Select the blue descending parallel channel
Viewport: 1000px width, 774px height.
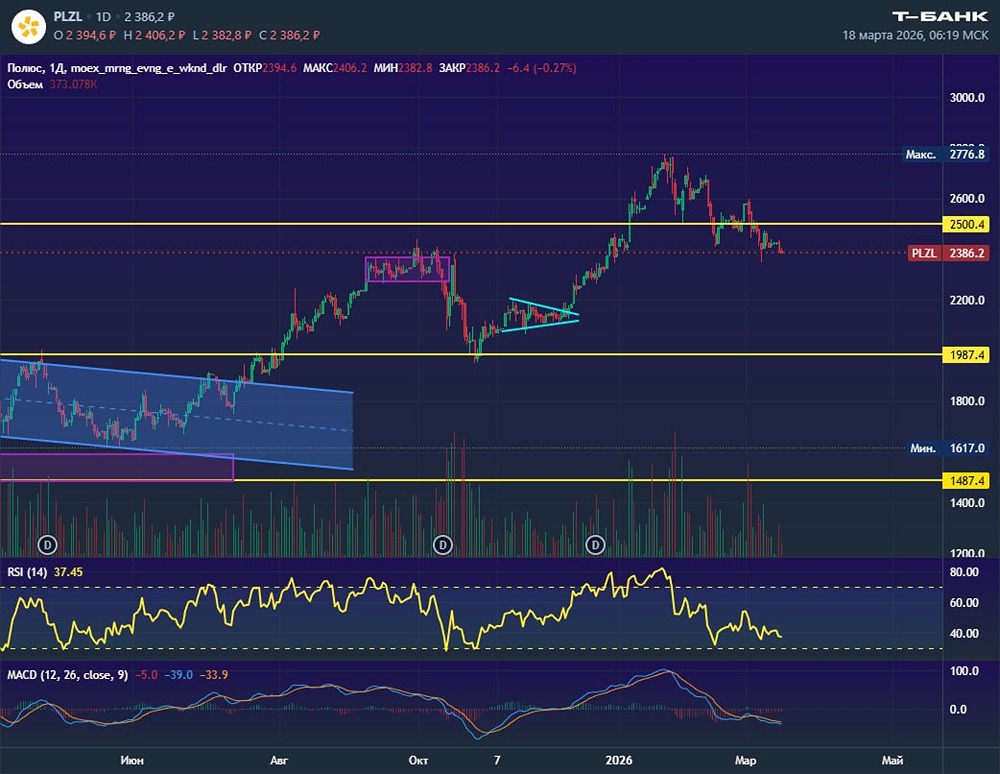click(176, 415)
